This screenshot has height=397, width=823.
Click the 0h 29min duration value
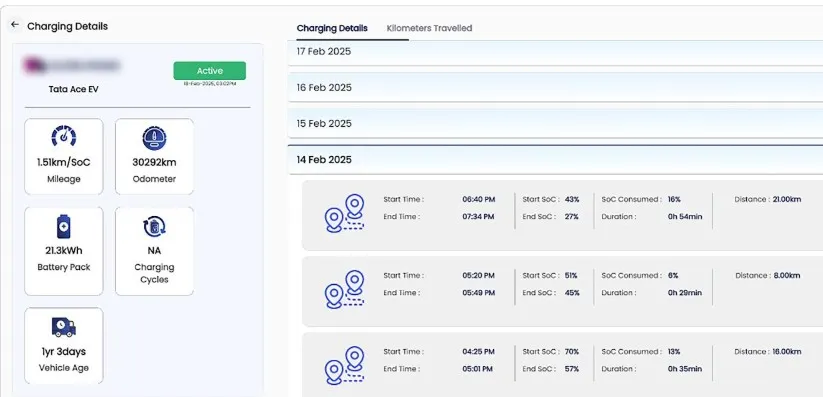pyautogui.click(x=685, y=292)
